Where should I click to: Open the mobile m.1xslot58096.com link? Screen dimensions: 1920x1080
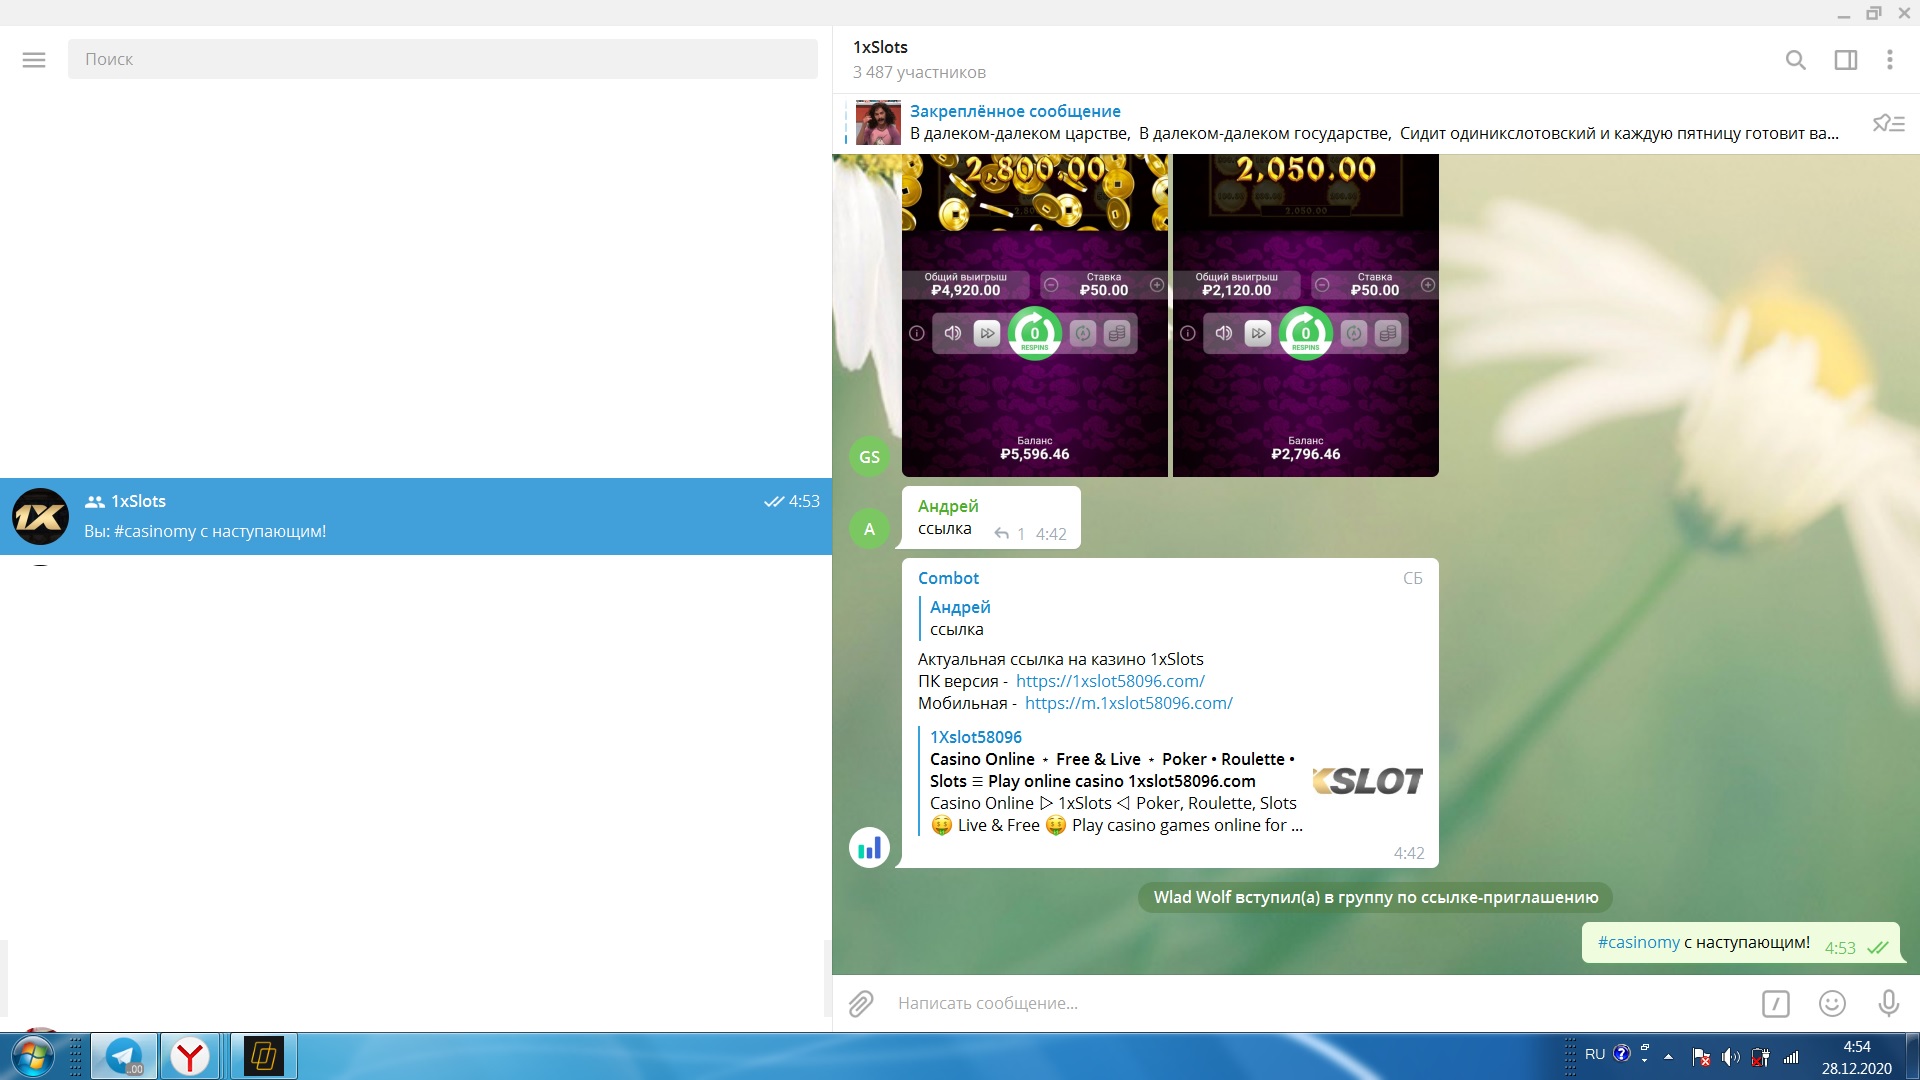1128,703
